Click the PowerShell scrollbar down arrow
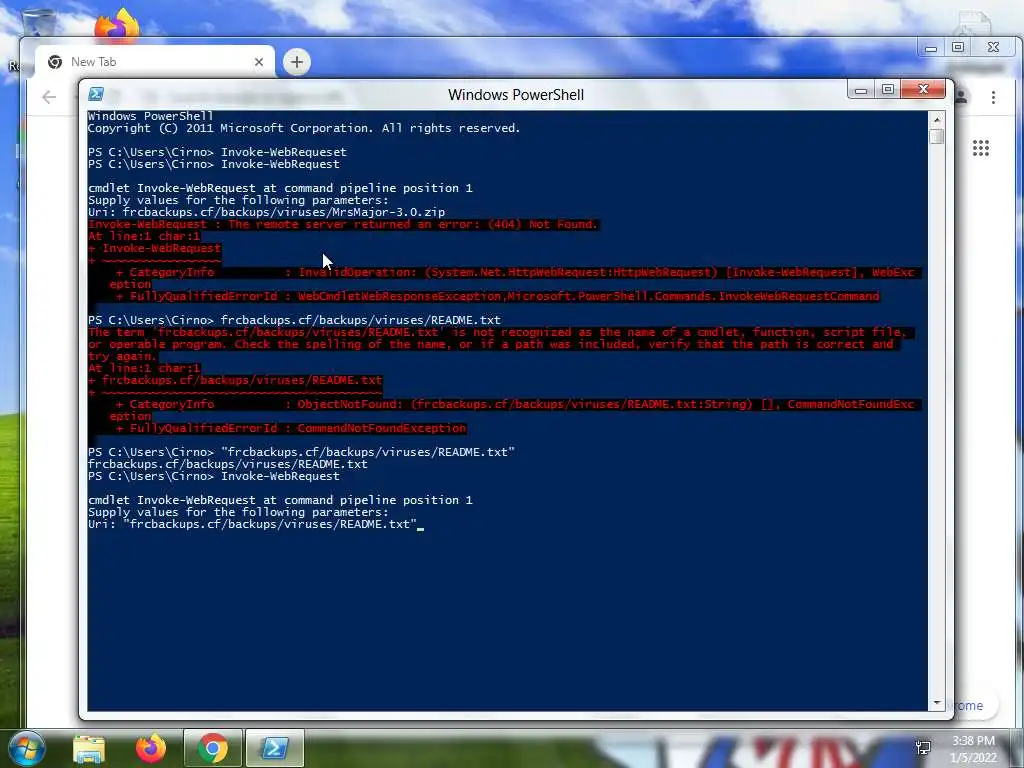Image resolution: width=1024 pixels, height=768 pixels. (936, 703)
